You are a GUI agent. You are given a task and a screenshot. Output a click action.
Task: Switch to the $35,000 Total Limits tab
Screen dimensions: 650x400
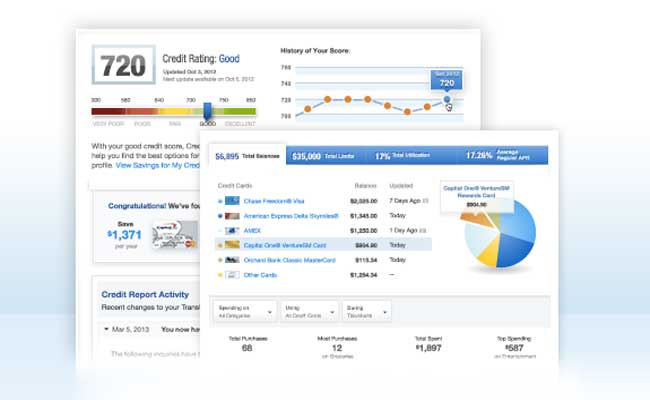[x=323, y=156]
